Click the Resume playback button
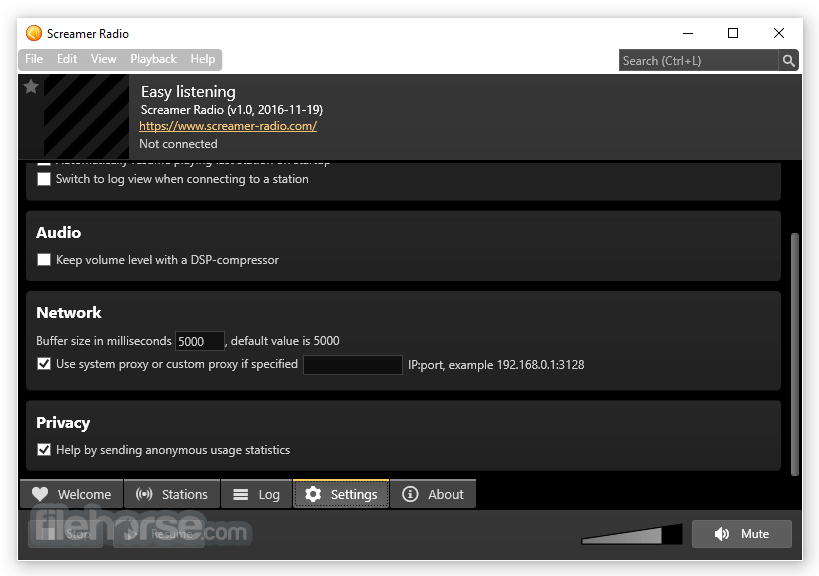Image resolution: width=819 pixels, height=576 pixels. 159,534
